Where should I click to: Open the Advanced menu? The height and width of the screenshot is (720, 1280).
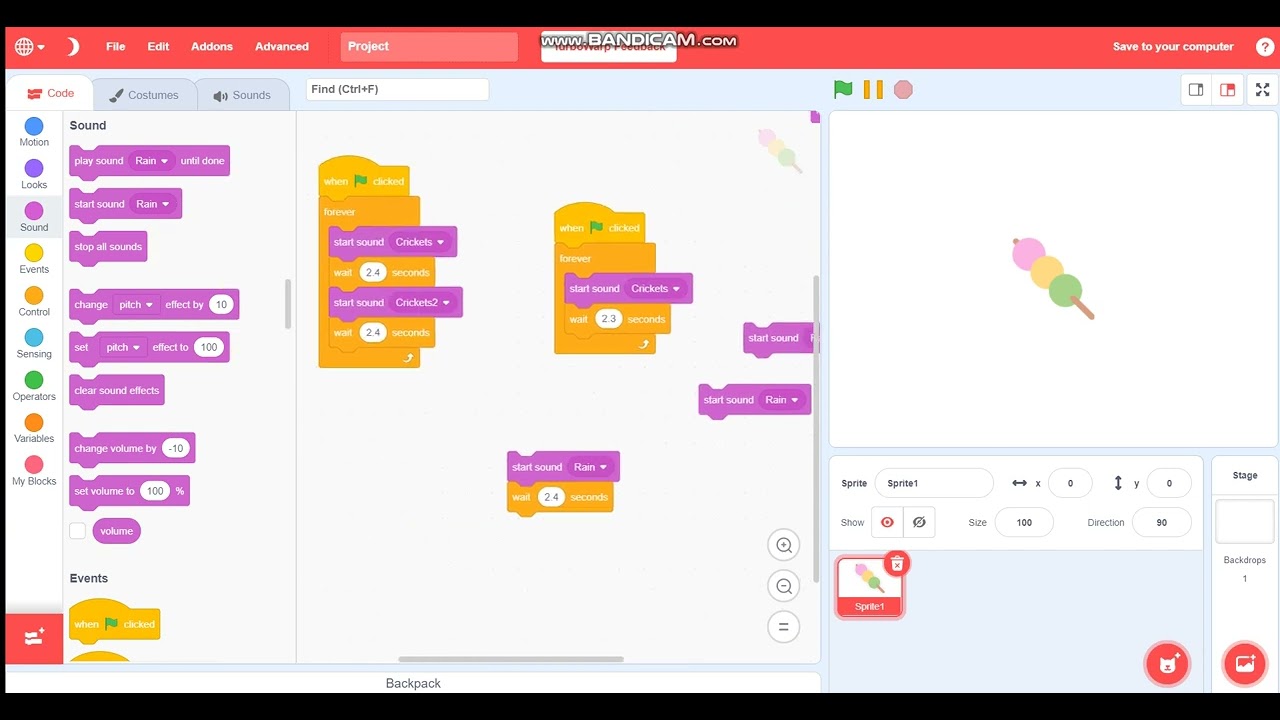[282, 46]
